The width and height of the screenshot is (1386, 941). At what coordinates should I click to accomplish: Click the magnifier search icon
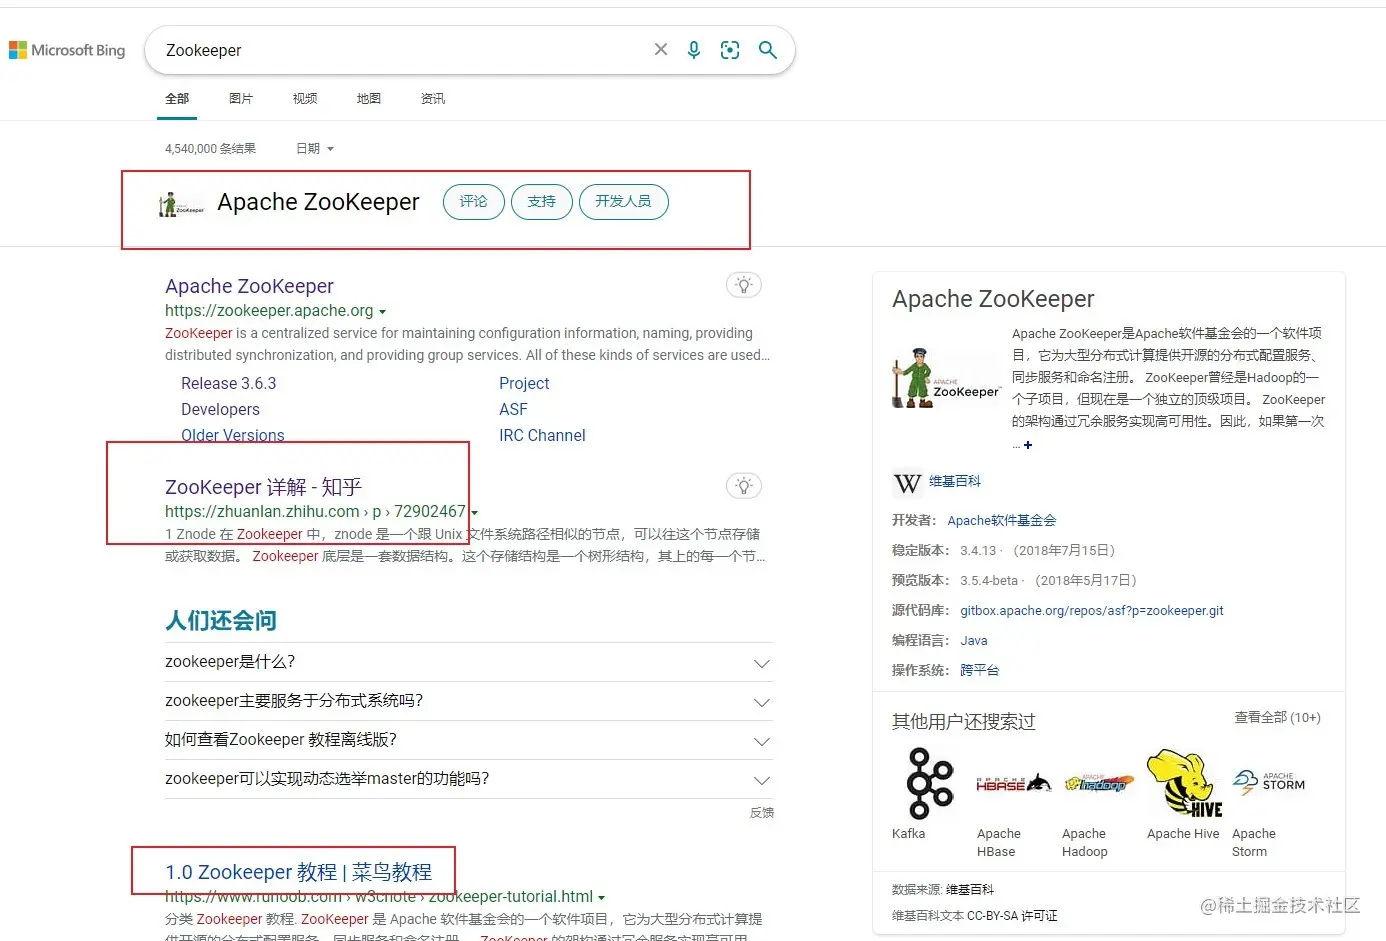(767, 50)
